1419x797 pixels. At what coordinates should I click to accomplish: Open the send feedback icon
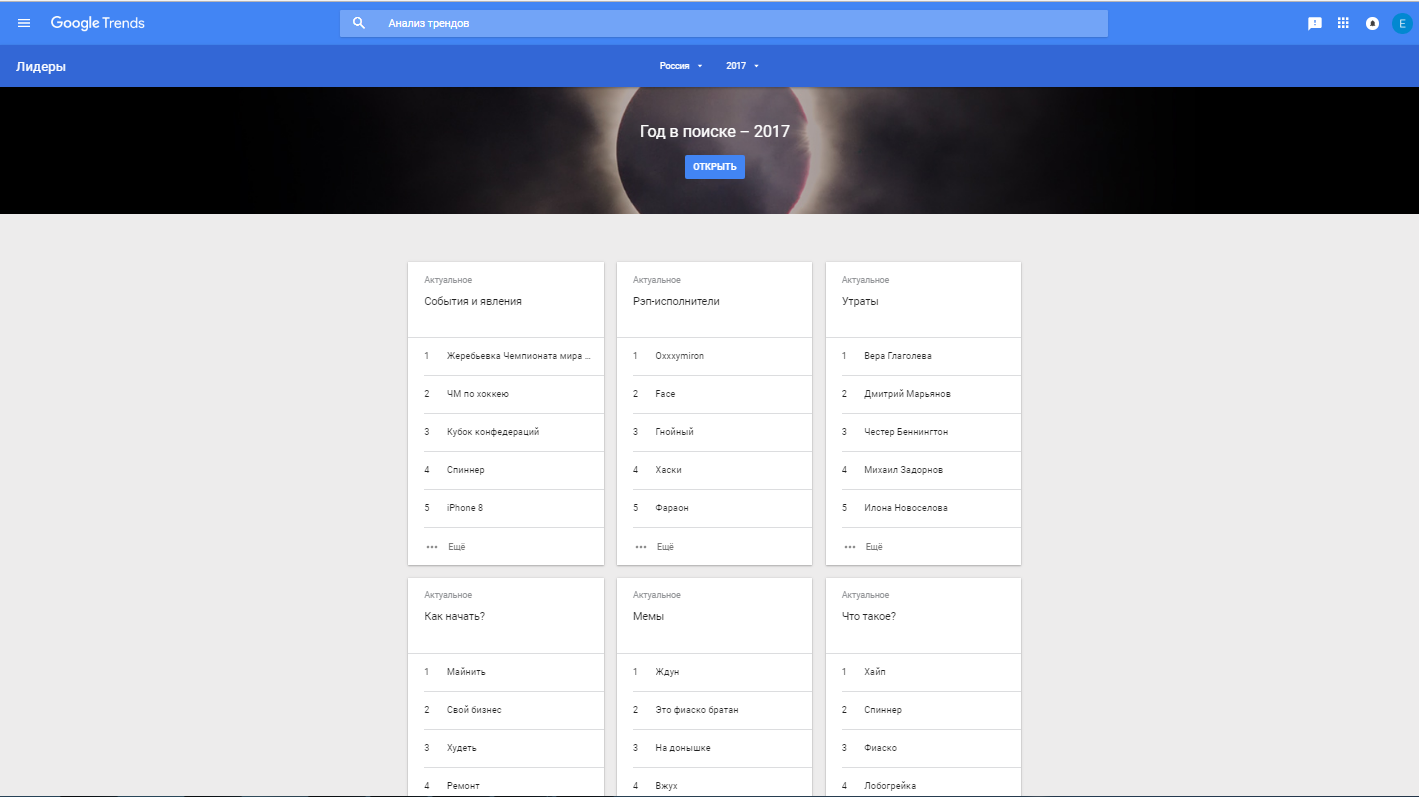tap(1315, 23)
